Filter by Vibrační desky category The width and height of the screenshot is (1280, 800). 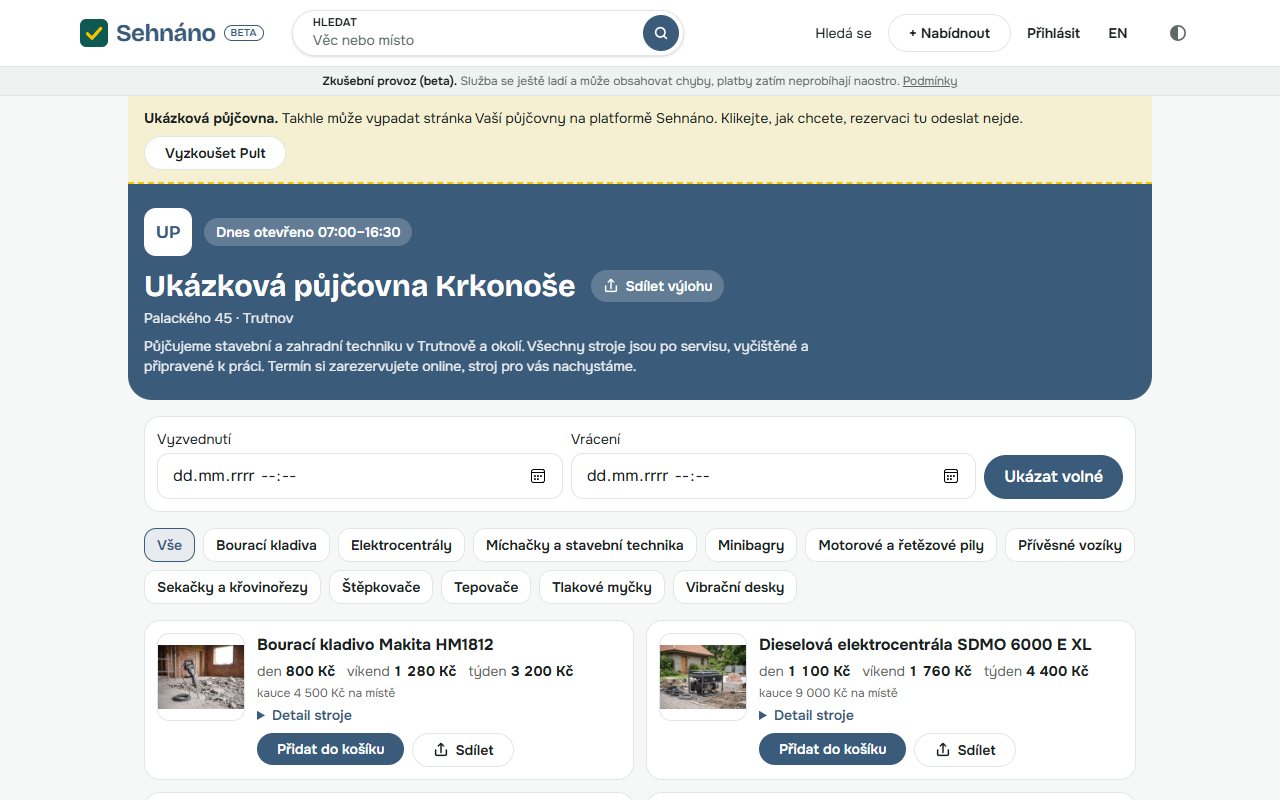pyautogui.click(x=735, y=587)
